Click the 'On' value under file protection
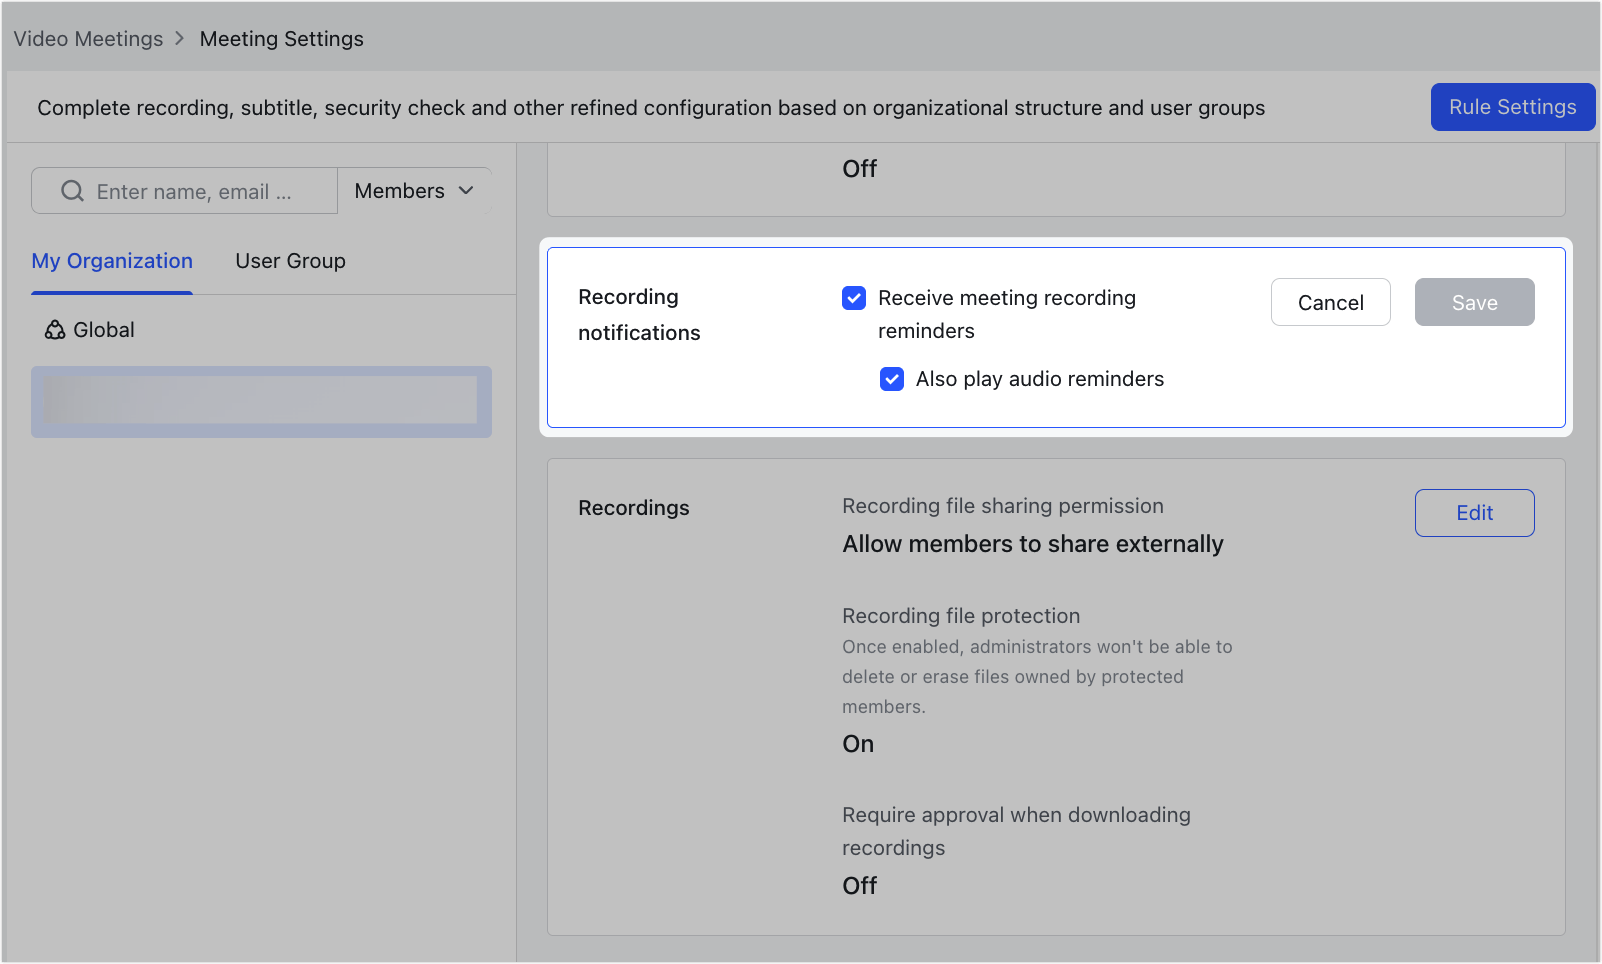Image resolution: width=1602 pixels, height=964 pixels. [x=858, y=744]
